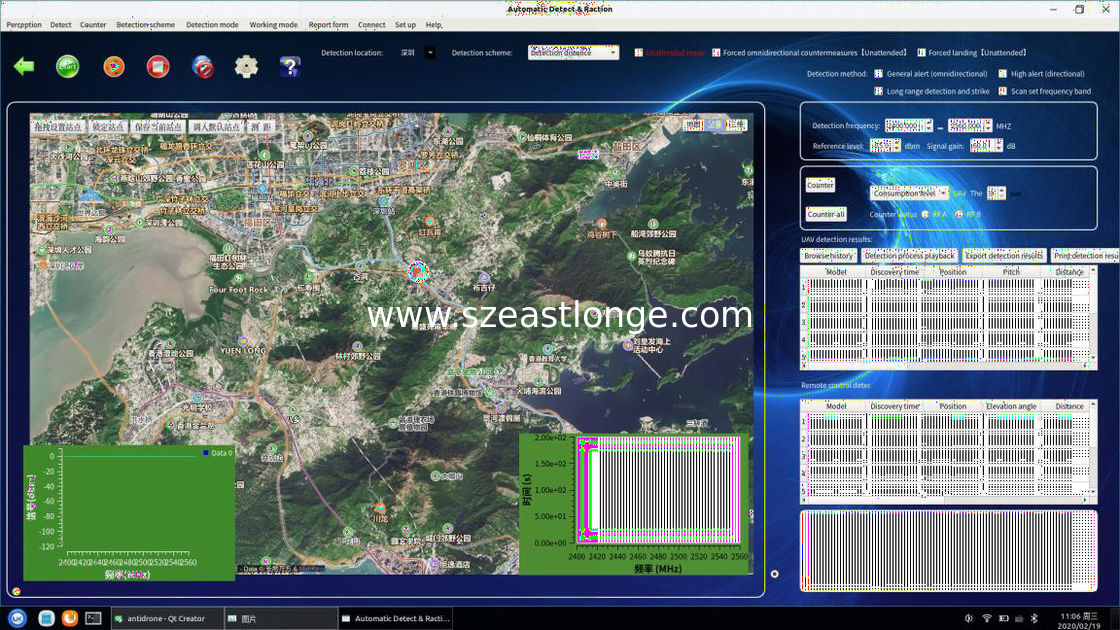Screen dimensions: 1120x630
Task: Open the Working mode menu
Action: 273,25
